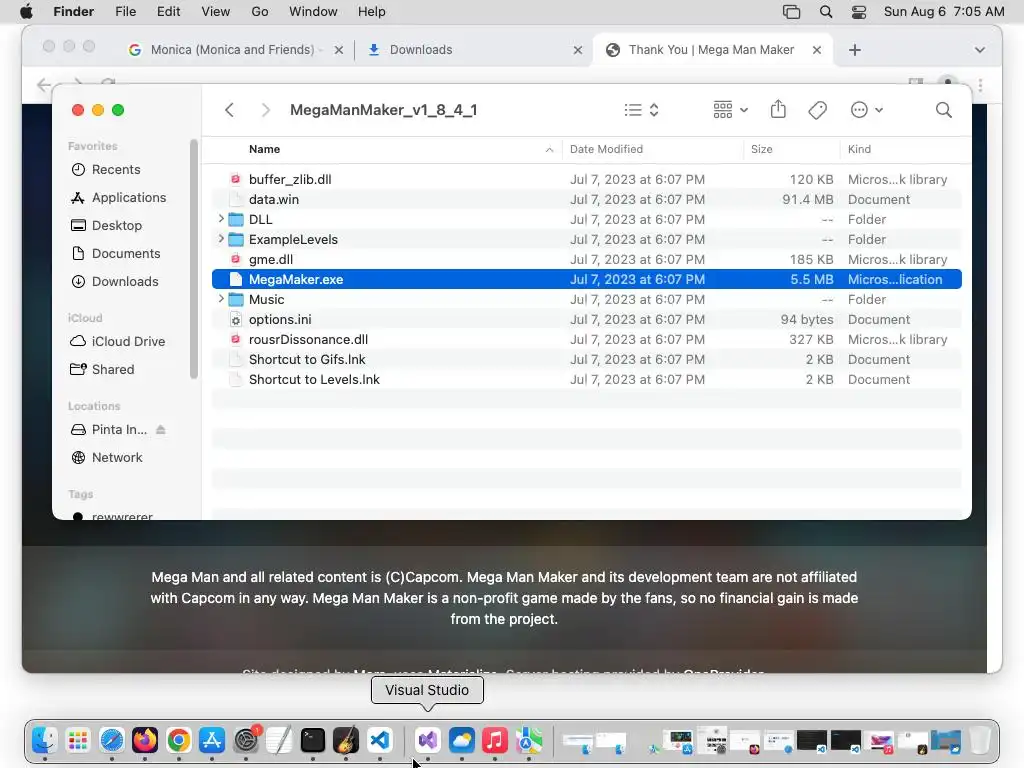Click the Stage Manager icon in menu bar
1024x768 pixels.
[x=792, y=12]
